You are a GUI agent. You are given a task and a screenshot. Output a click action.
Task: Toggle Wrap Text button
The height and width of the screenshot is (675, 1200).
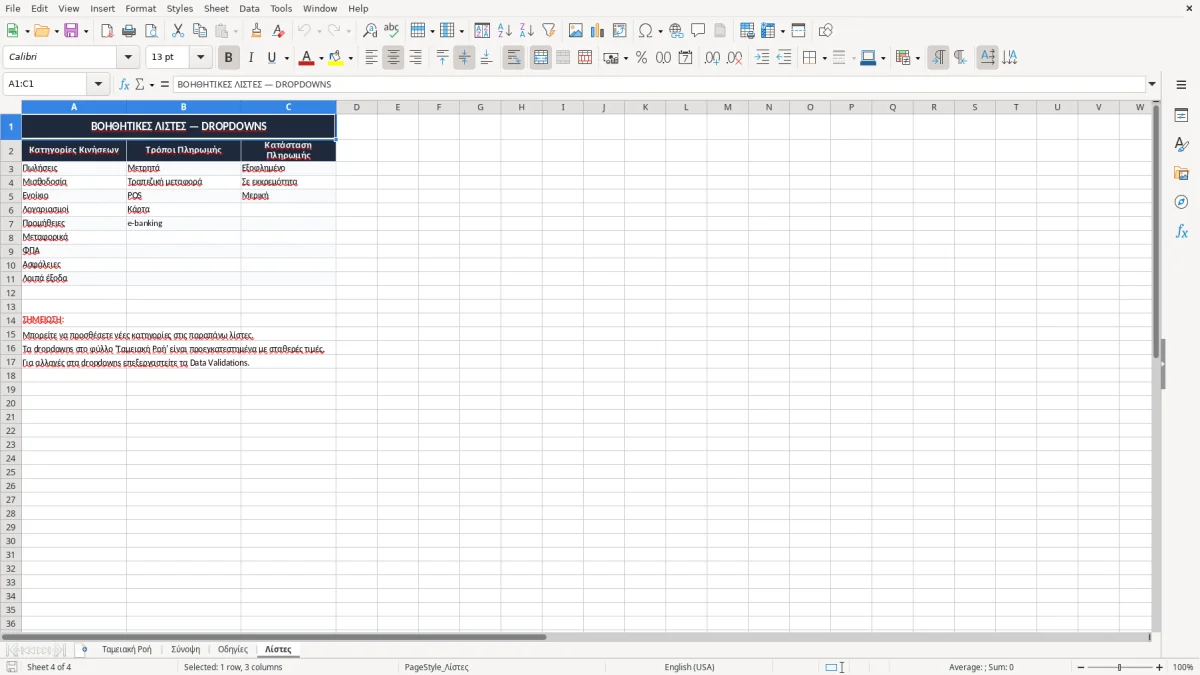click(514, 58)
